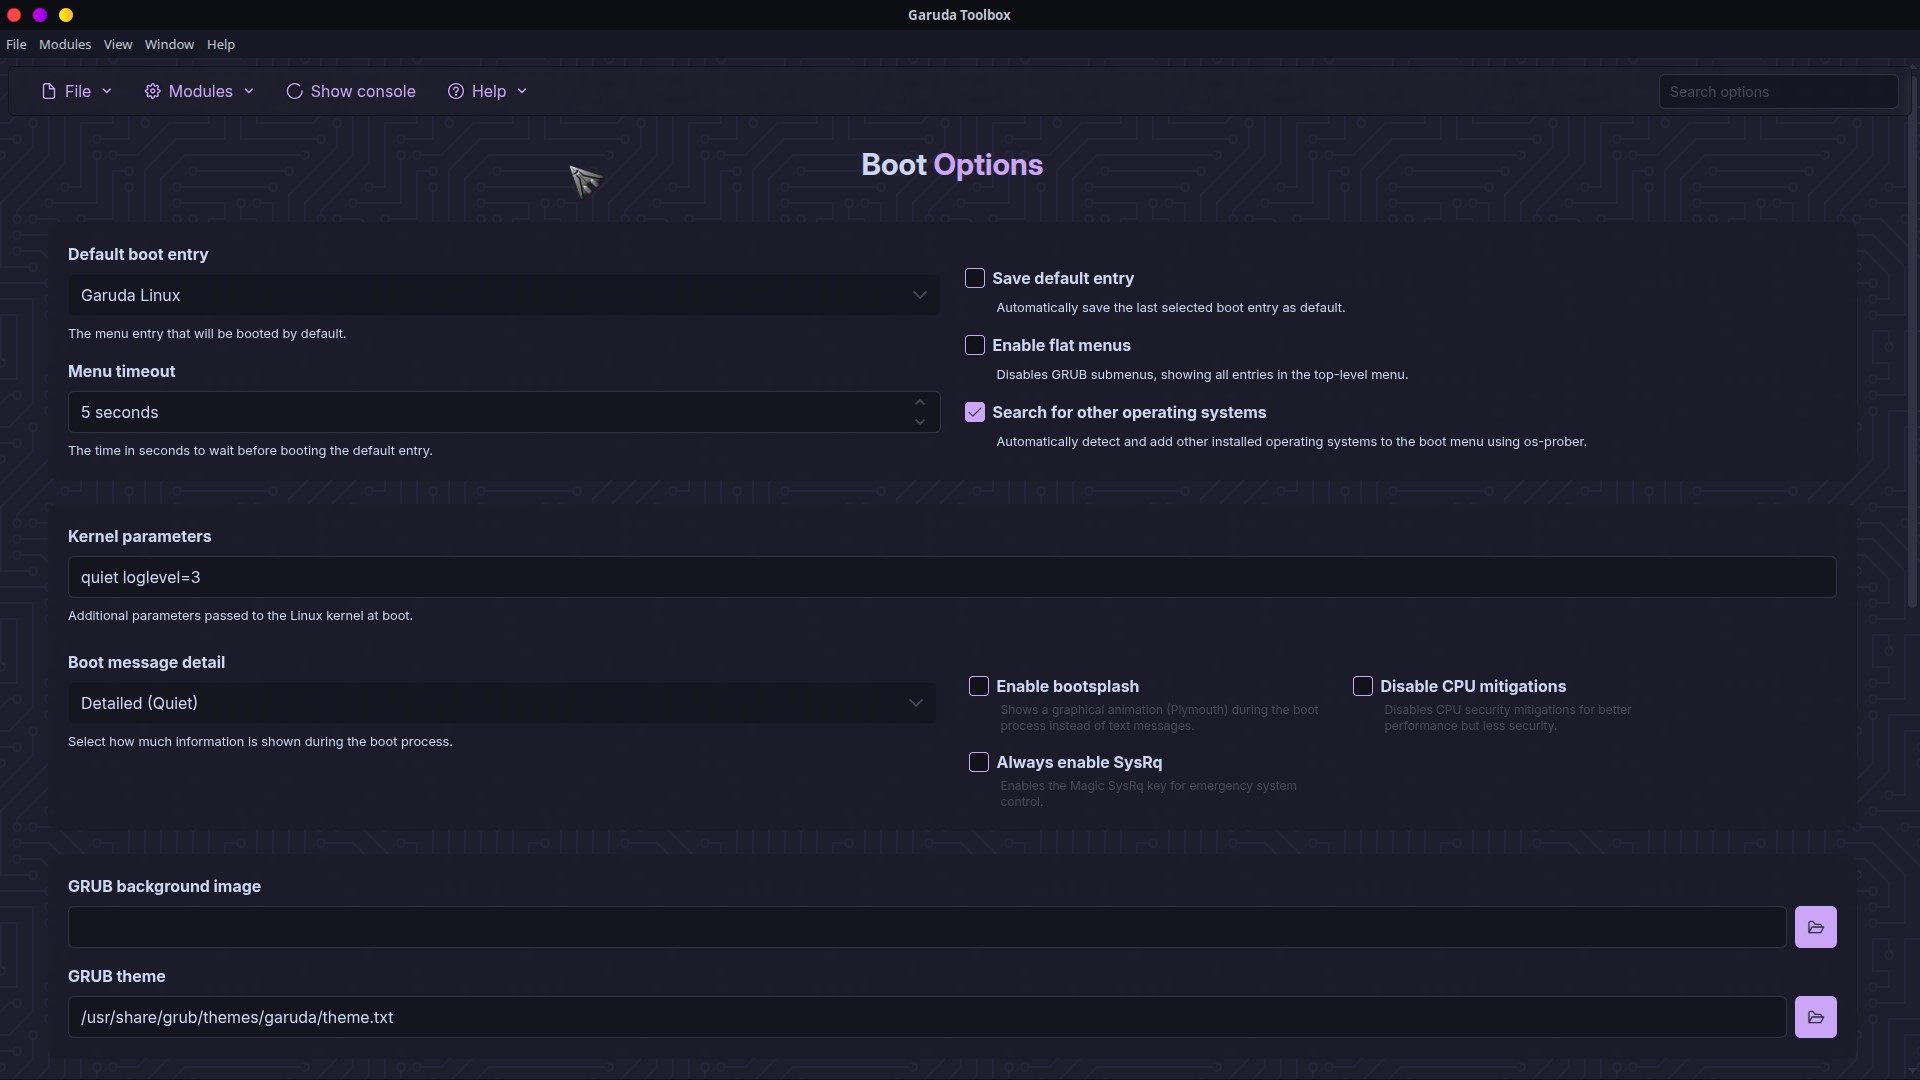1920x1080 pixels.
Task: Click the File document icon in toolbar
Action: (49, 91)
